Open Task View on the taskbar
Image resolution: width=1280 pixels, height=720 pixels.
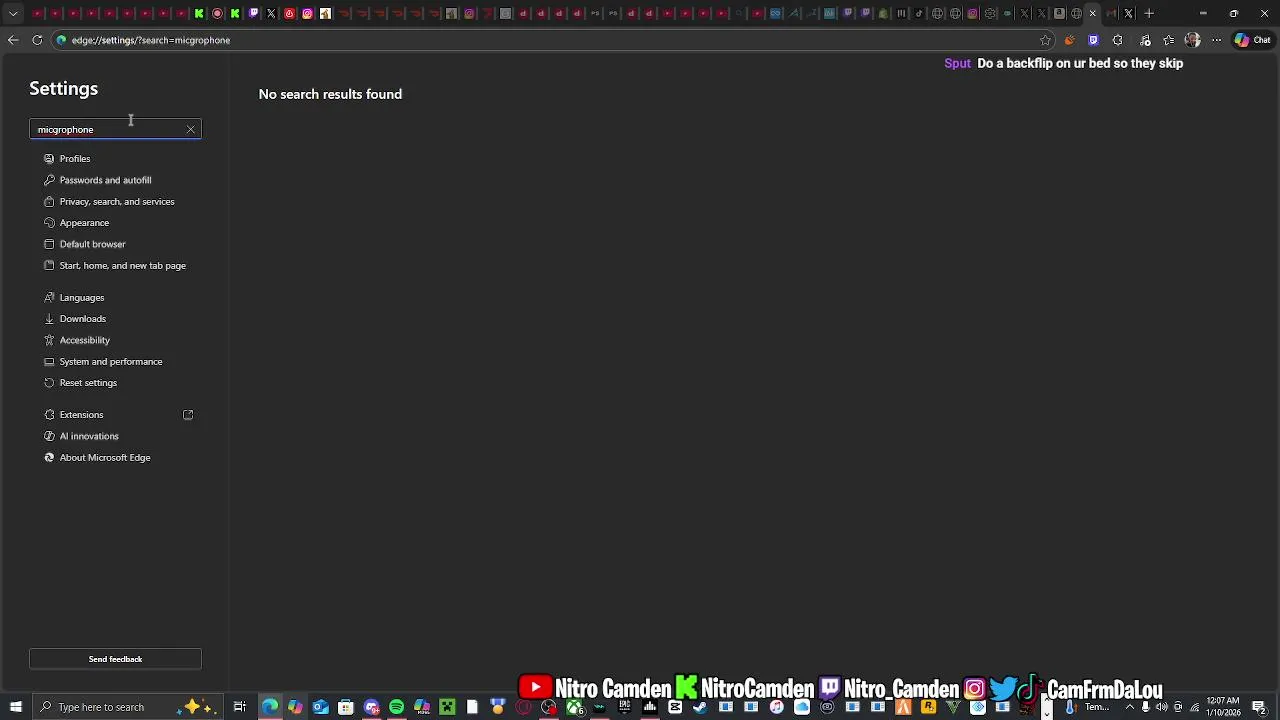(240, 707)
